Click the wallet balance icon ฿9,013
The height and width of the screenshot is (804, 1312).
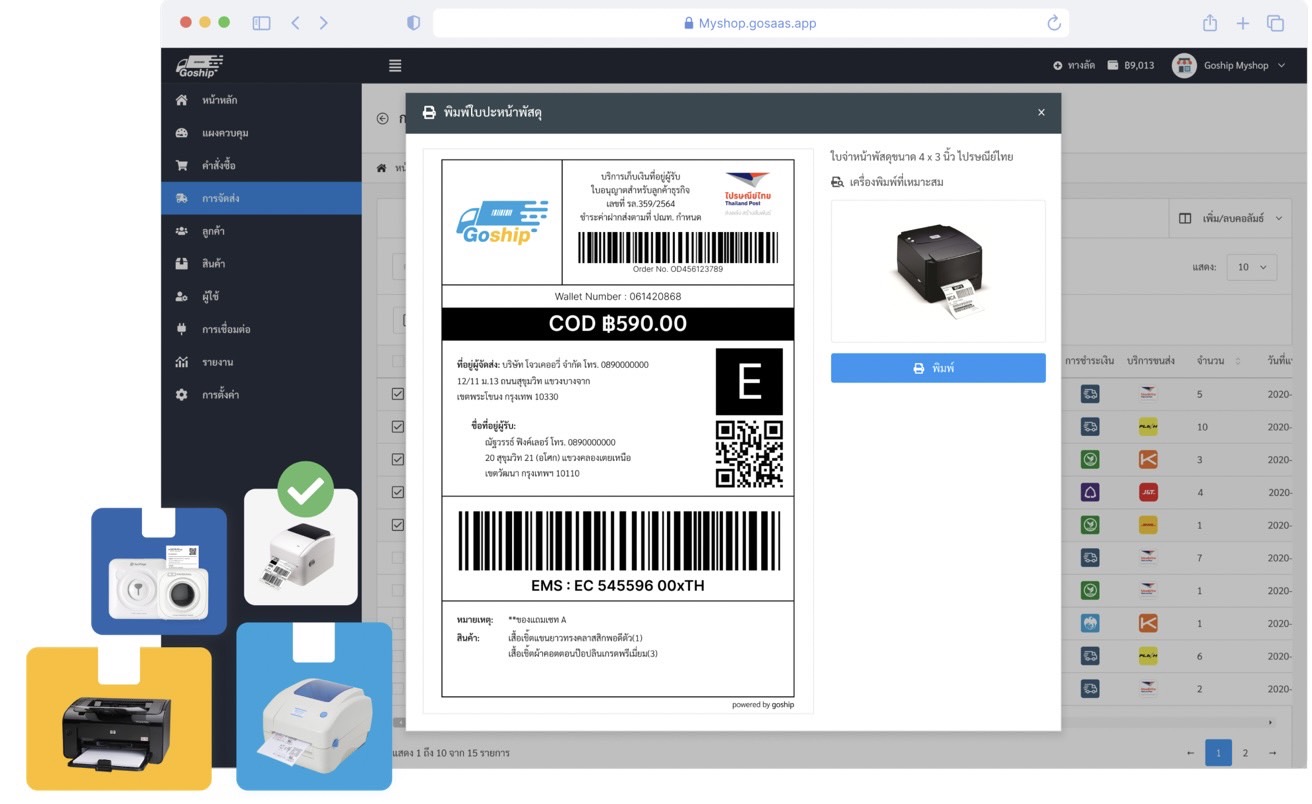(1113, 66)
